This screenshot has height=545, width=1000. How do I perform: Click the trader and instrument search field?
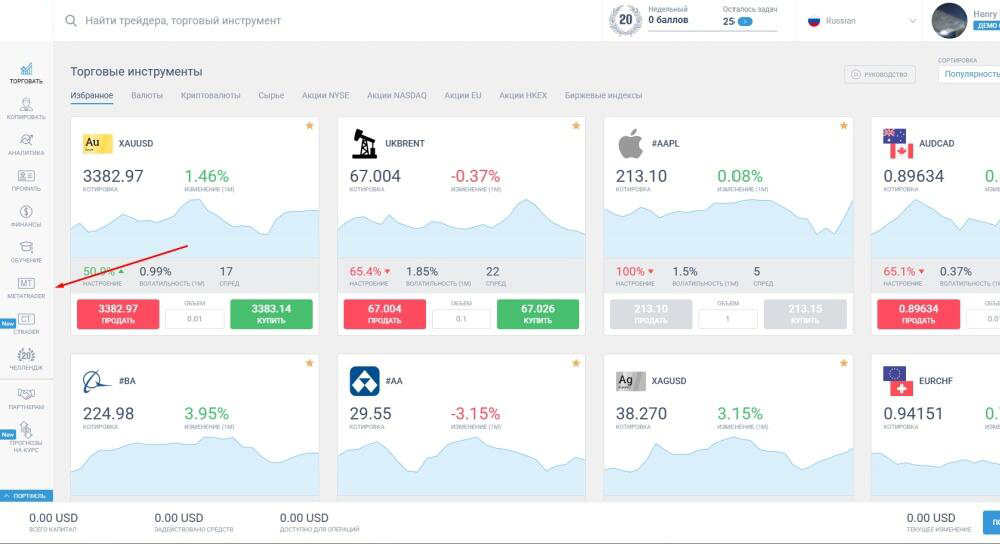point(330,20)
